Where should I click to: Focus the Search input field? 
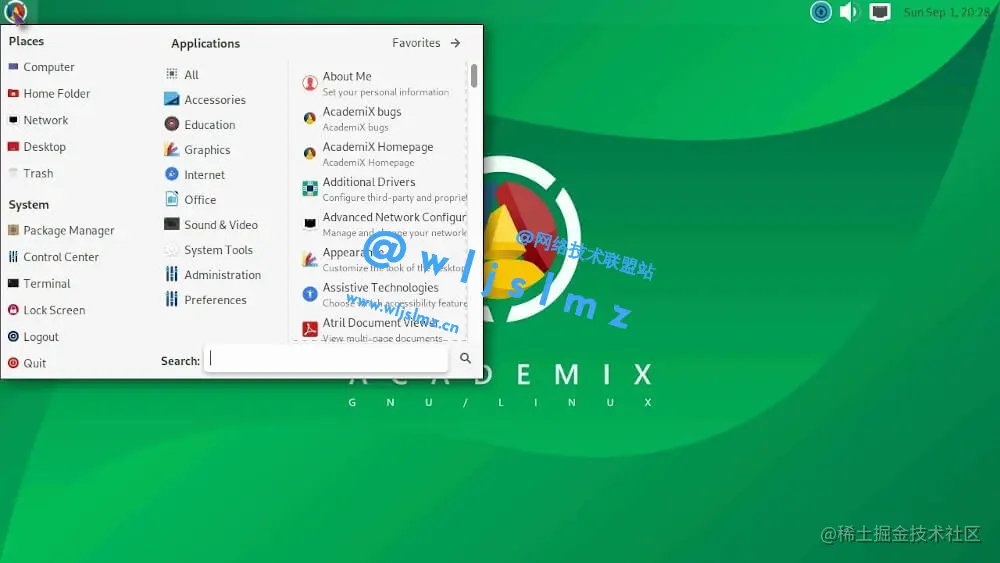pyautogui.click(x=327, y=359)
